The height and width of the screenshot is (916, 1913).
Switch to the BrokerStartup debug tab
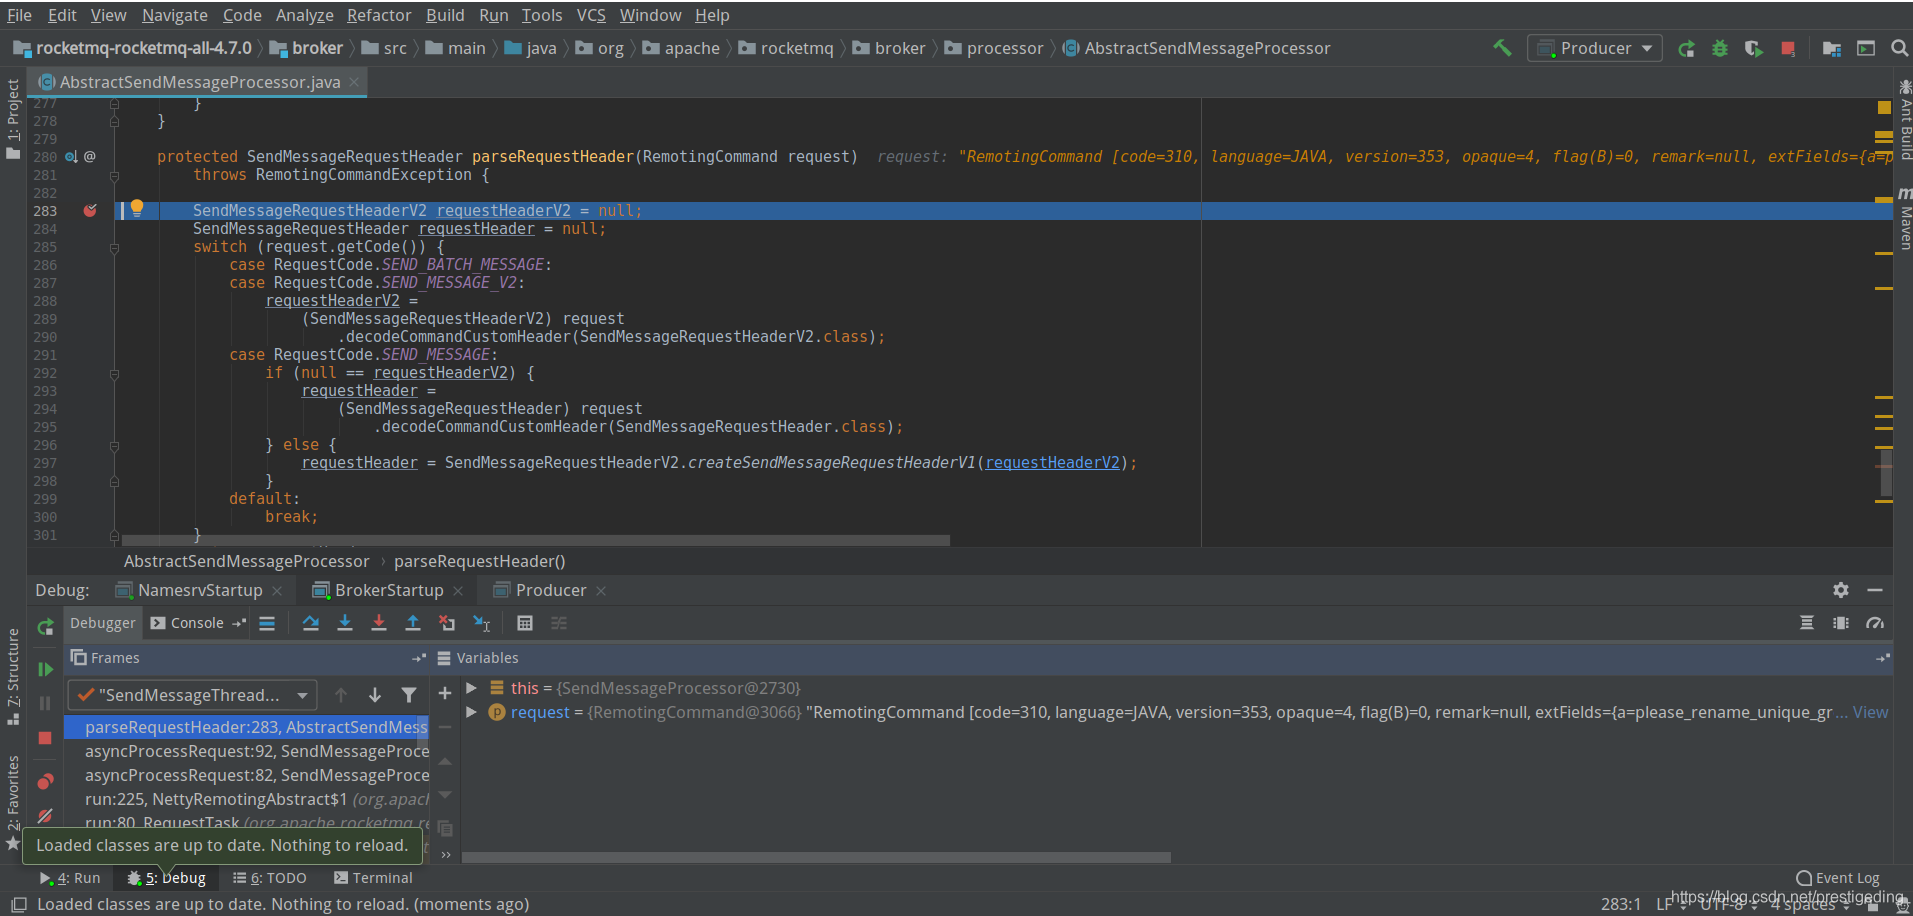click(x=388, y=590)
